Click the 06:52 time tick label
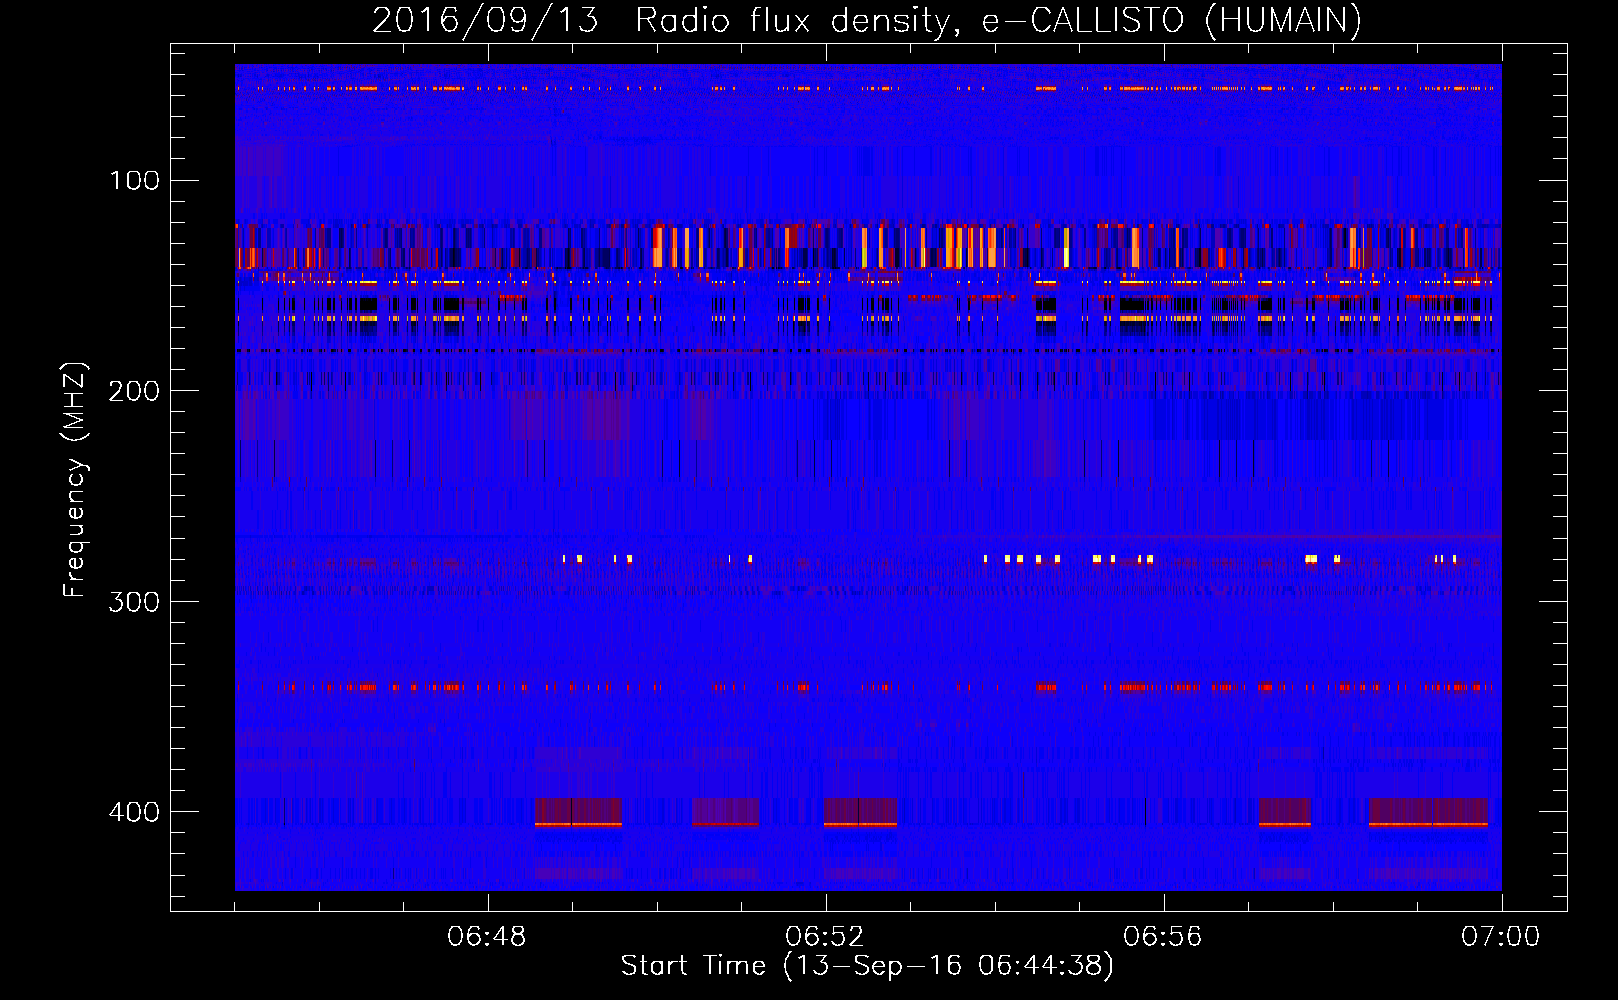The height and width of the screenshot is (1000, 1618). tap(825, 937)
